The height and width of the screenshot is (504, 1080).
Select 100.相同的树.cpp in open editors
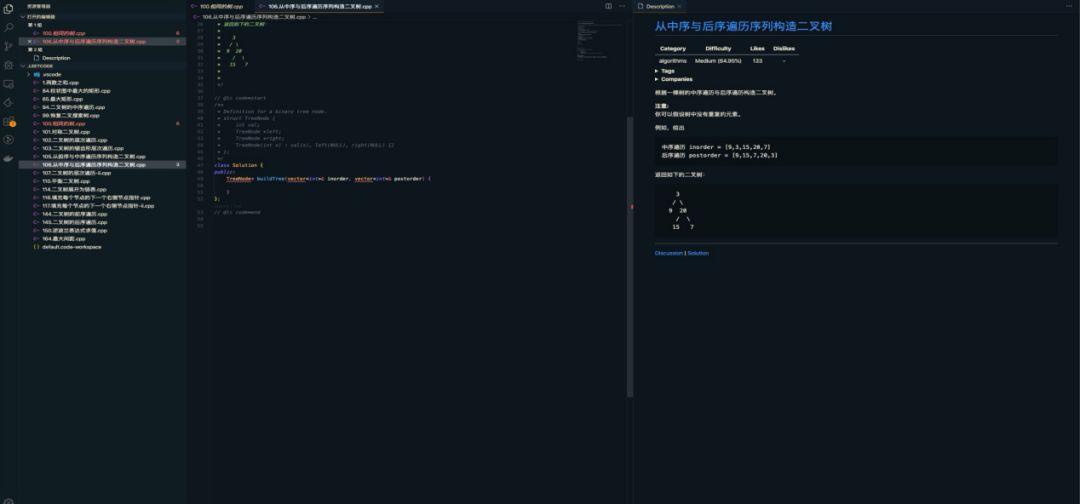63,33
